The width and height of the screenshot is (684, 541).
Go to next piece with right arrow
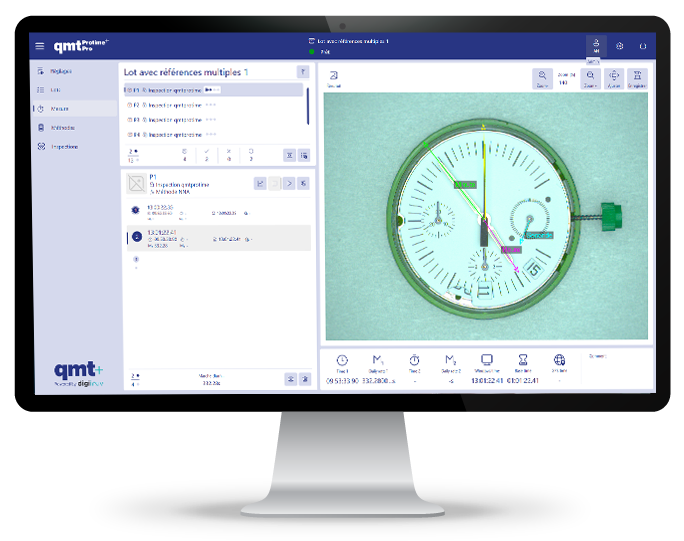pyautogui.click(x=289, y=183)
